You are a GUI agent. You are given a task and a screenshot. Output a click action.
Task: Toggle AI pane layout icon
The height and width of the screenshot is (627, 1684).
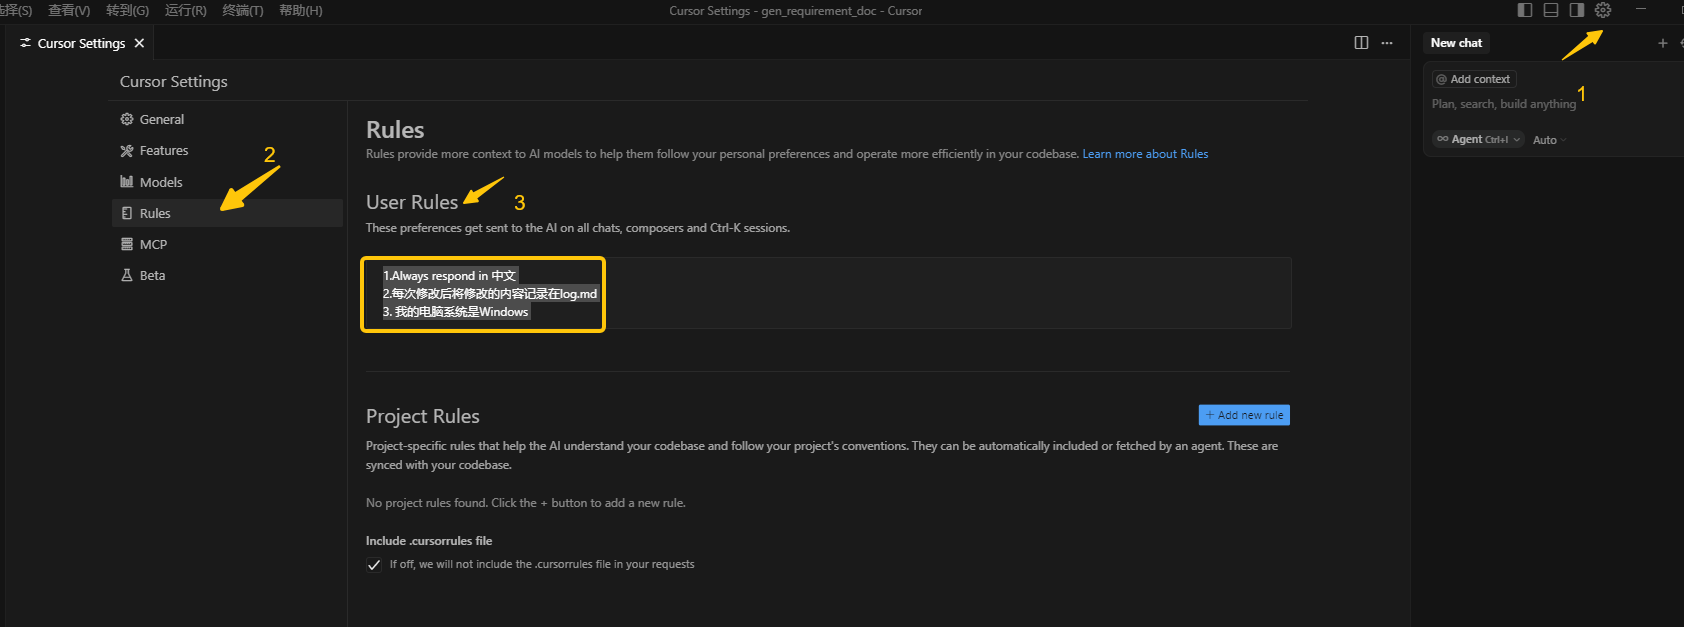pos(1577,10)
